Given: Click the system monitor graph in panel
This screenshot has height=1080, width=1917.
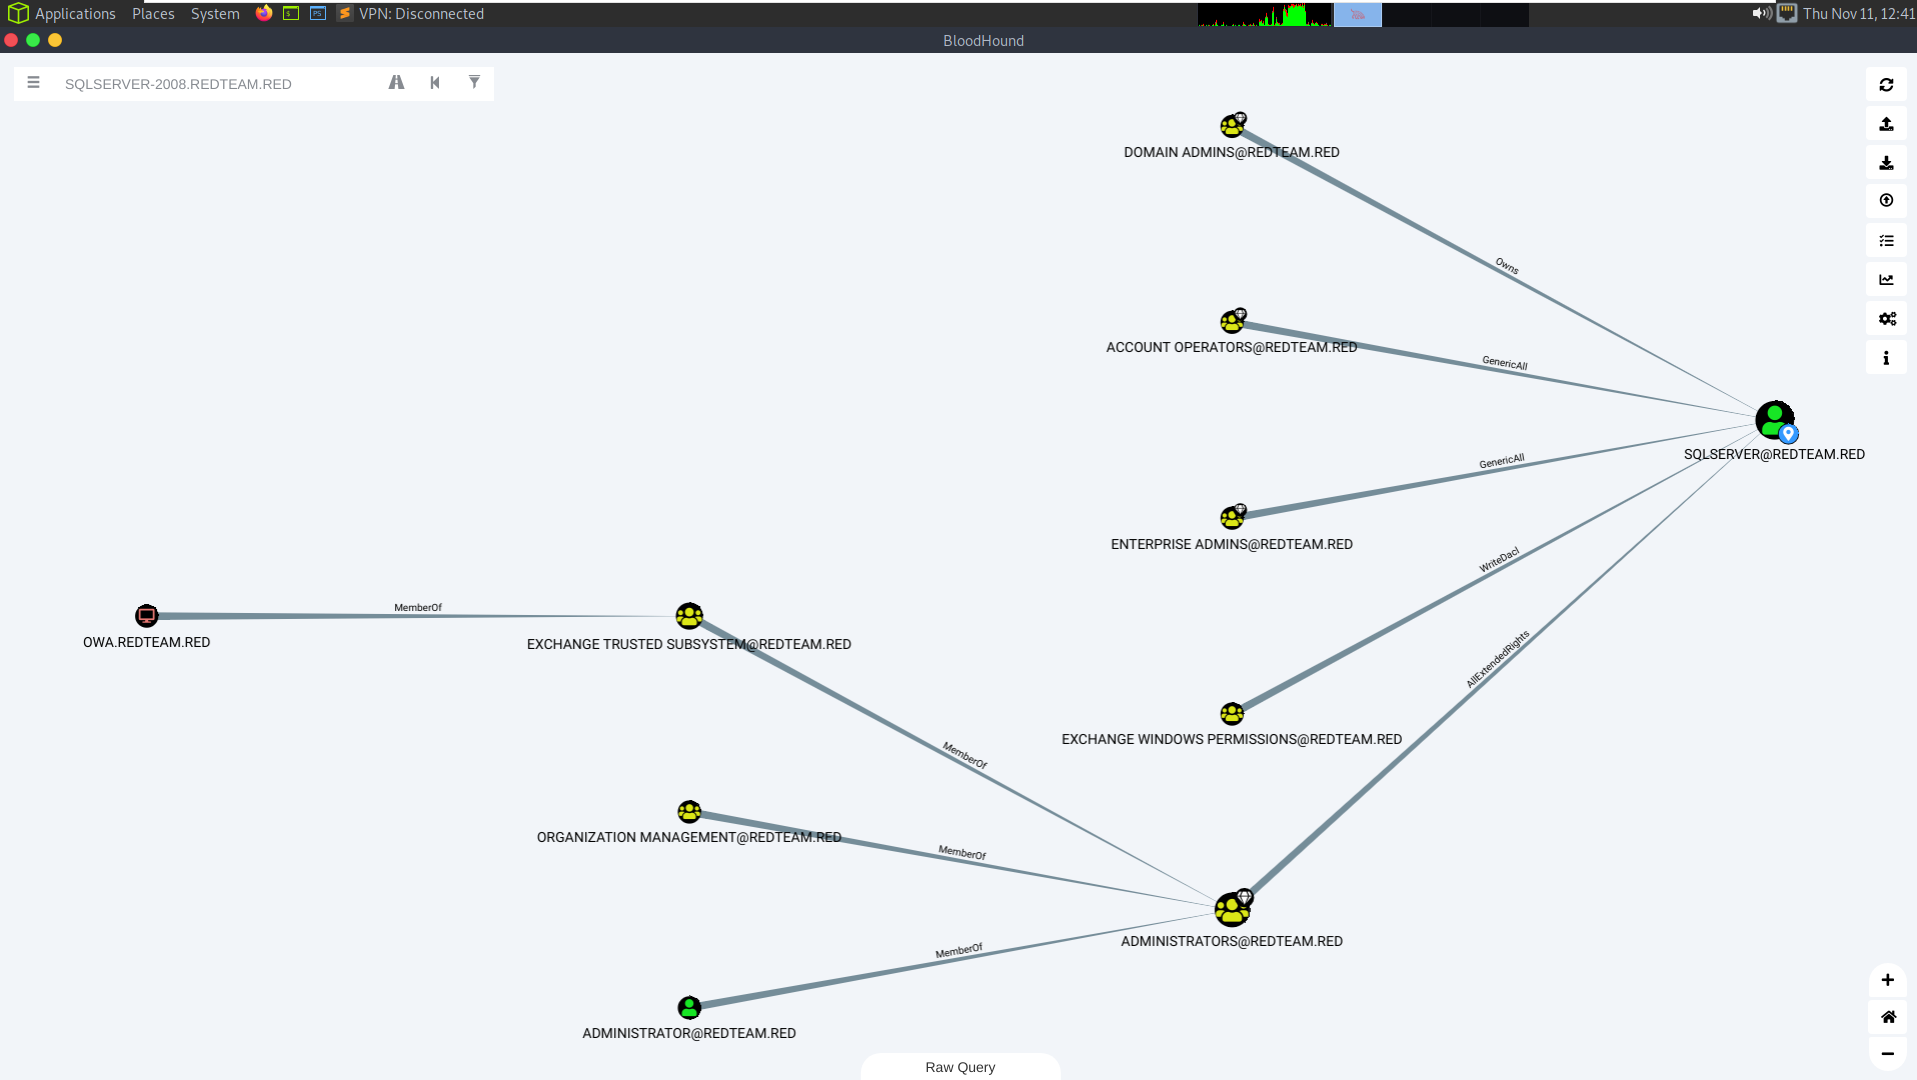Looking at the screenshot, I should point(1265,14).
